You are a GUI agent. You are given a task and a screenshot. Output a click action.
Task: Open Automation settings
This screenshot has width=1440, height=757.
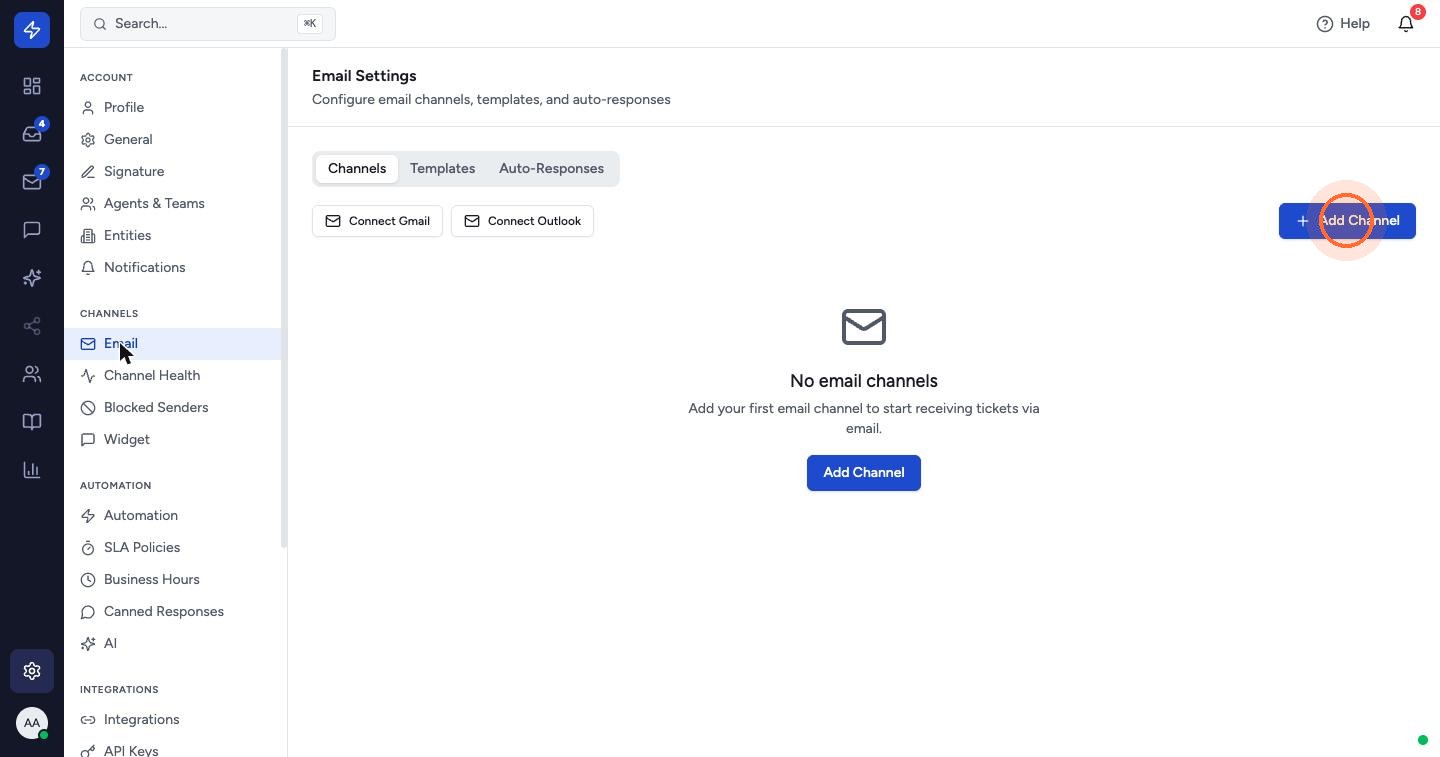(172, 516)
